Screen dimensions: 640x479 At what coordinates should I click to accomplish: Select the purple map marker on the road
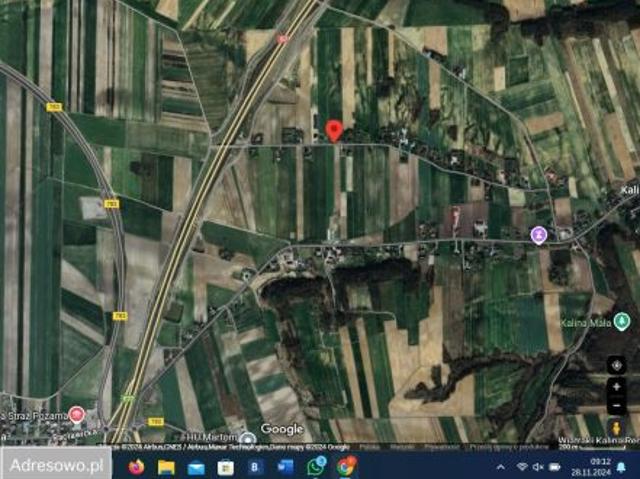point(539,235)
